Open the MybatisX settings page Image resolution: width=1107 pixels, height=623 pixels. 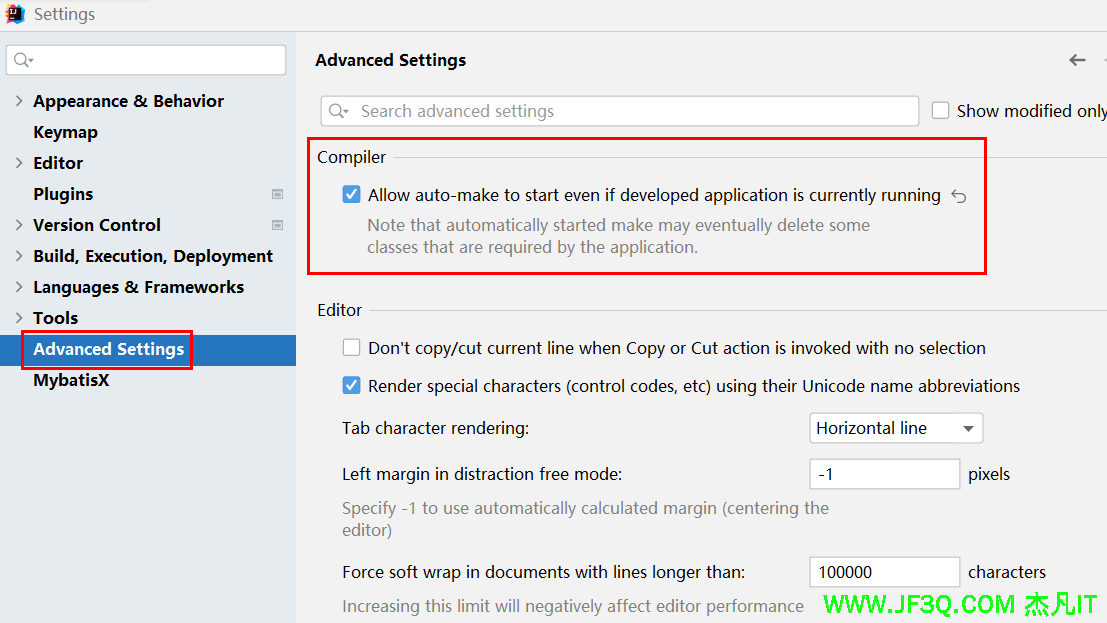(71, 380)
